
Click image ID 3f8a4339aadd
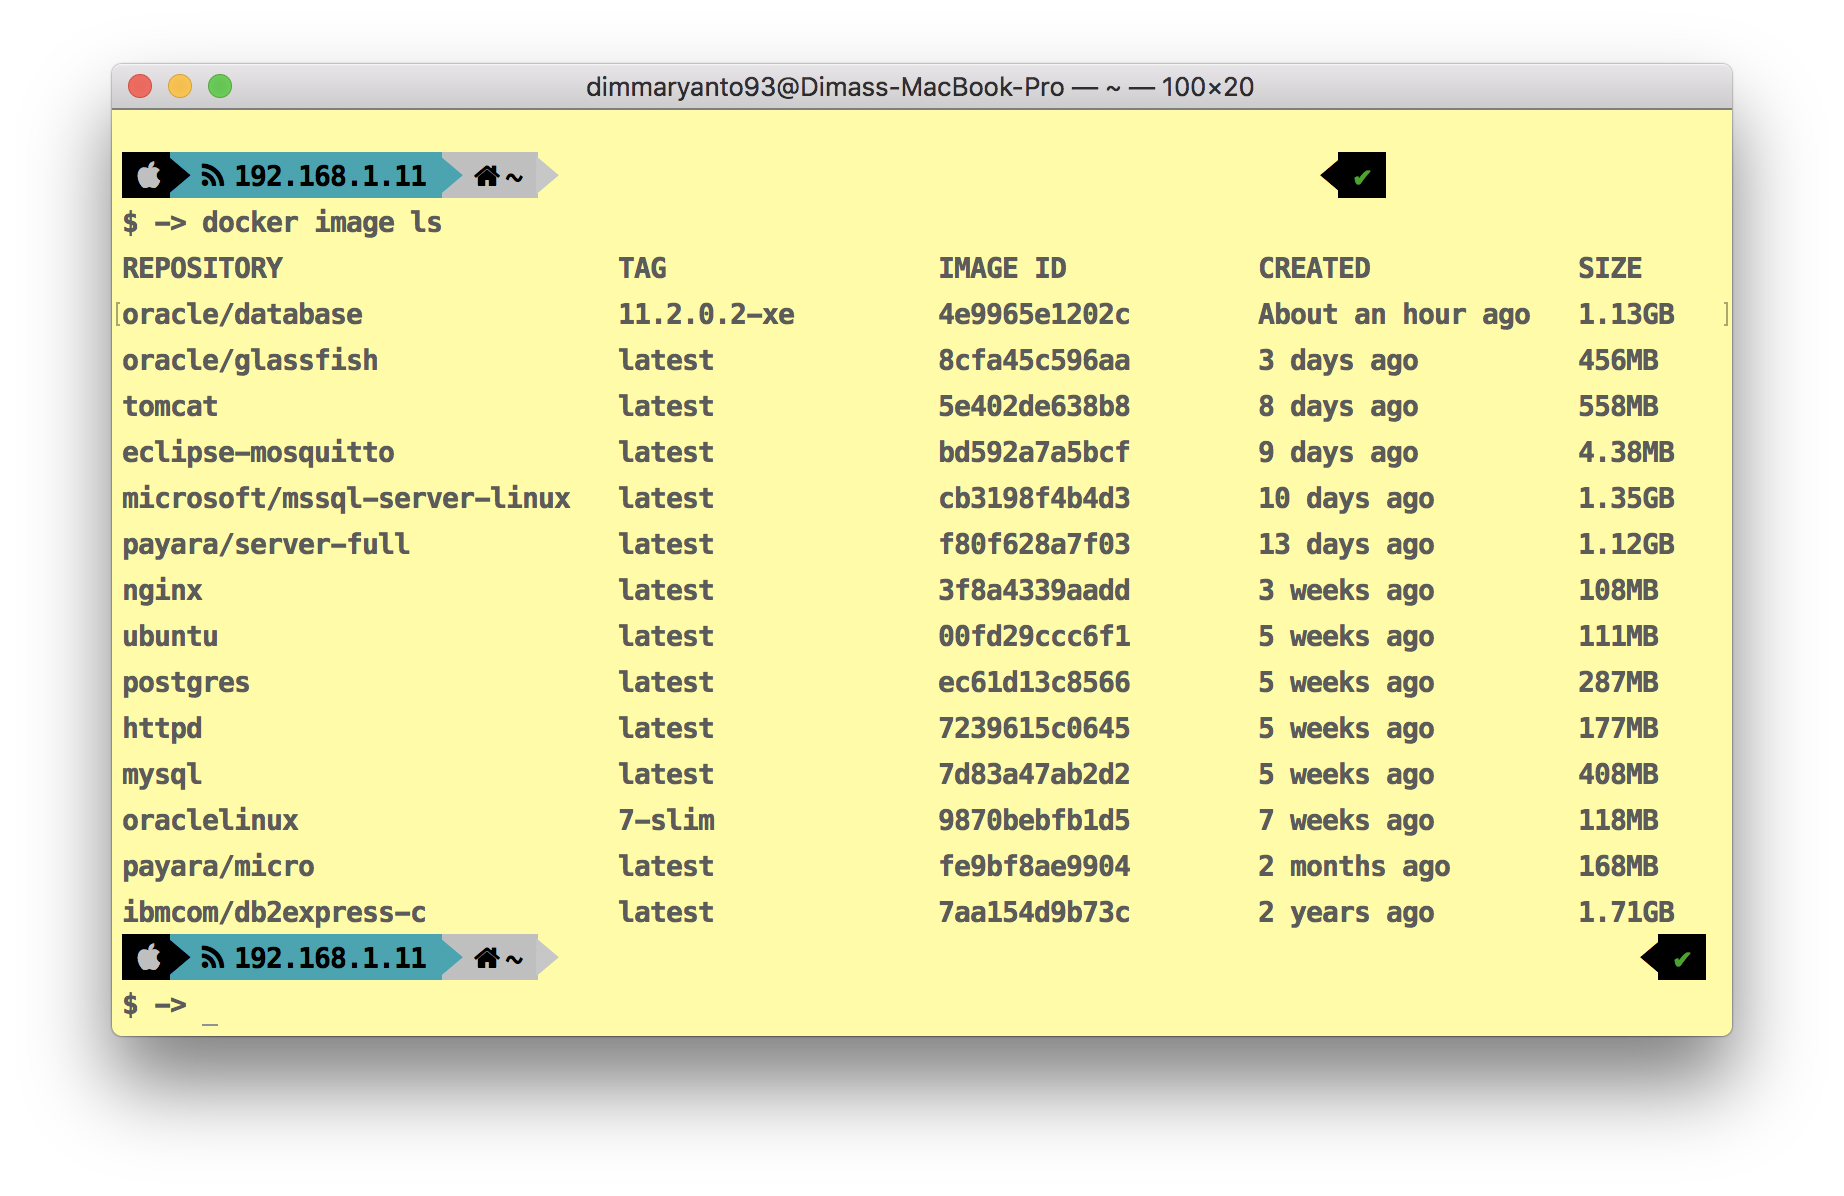(x=1034, y=590)
